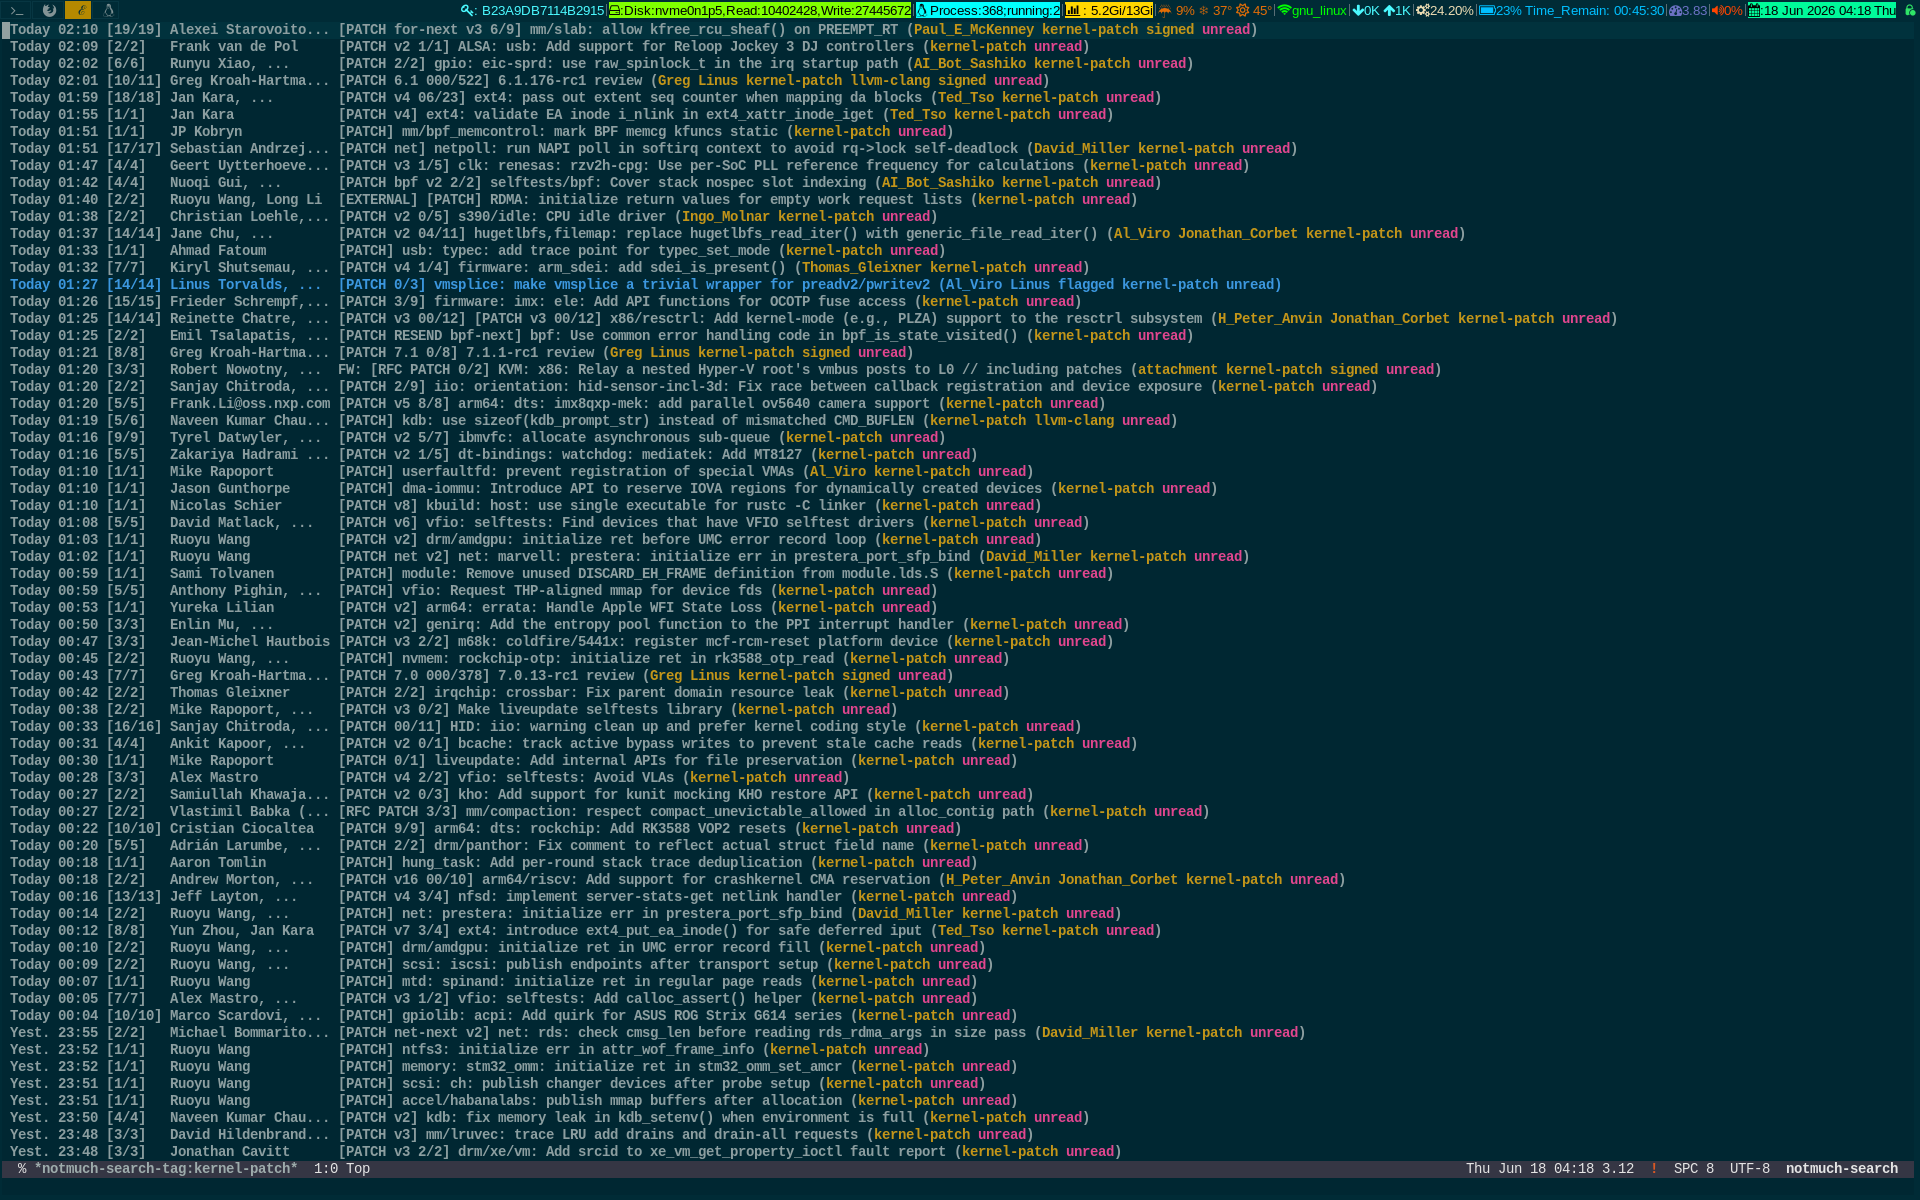
Task: Click memory usage 5.2Gi/13Gi widget
Action: (1108, 10)
